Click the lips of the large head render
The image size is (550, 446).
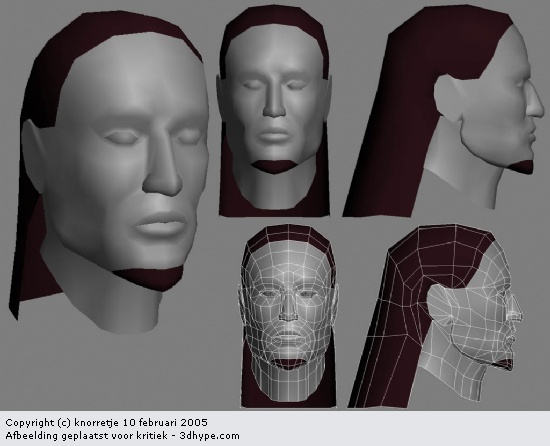(161, 224)
